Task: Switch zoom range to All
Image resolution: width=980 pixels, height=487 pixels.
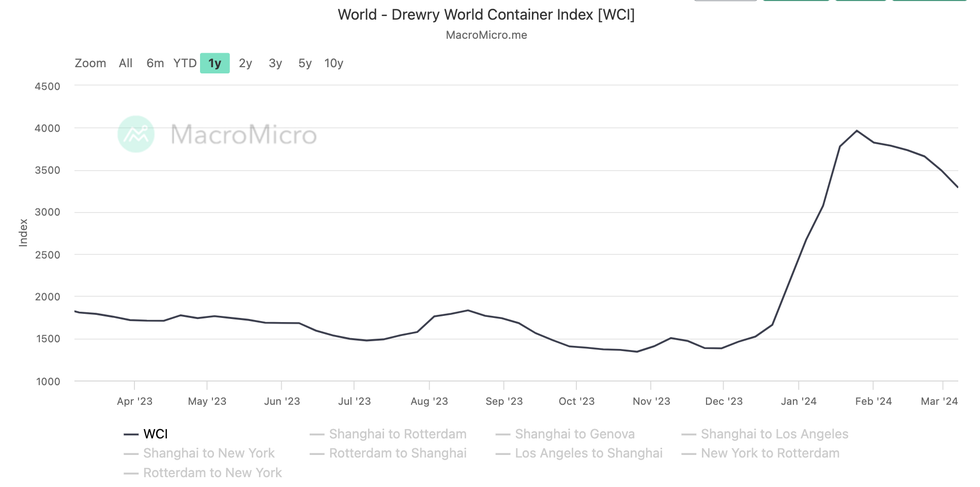Action: pyautogui.click(x=125, y=63)
